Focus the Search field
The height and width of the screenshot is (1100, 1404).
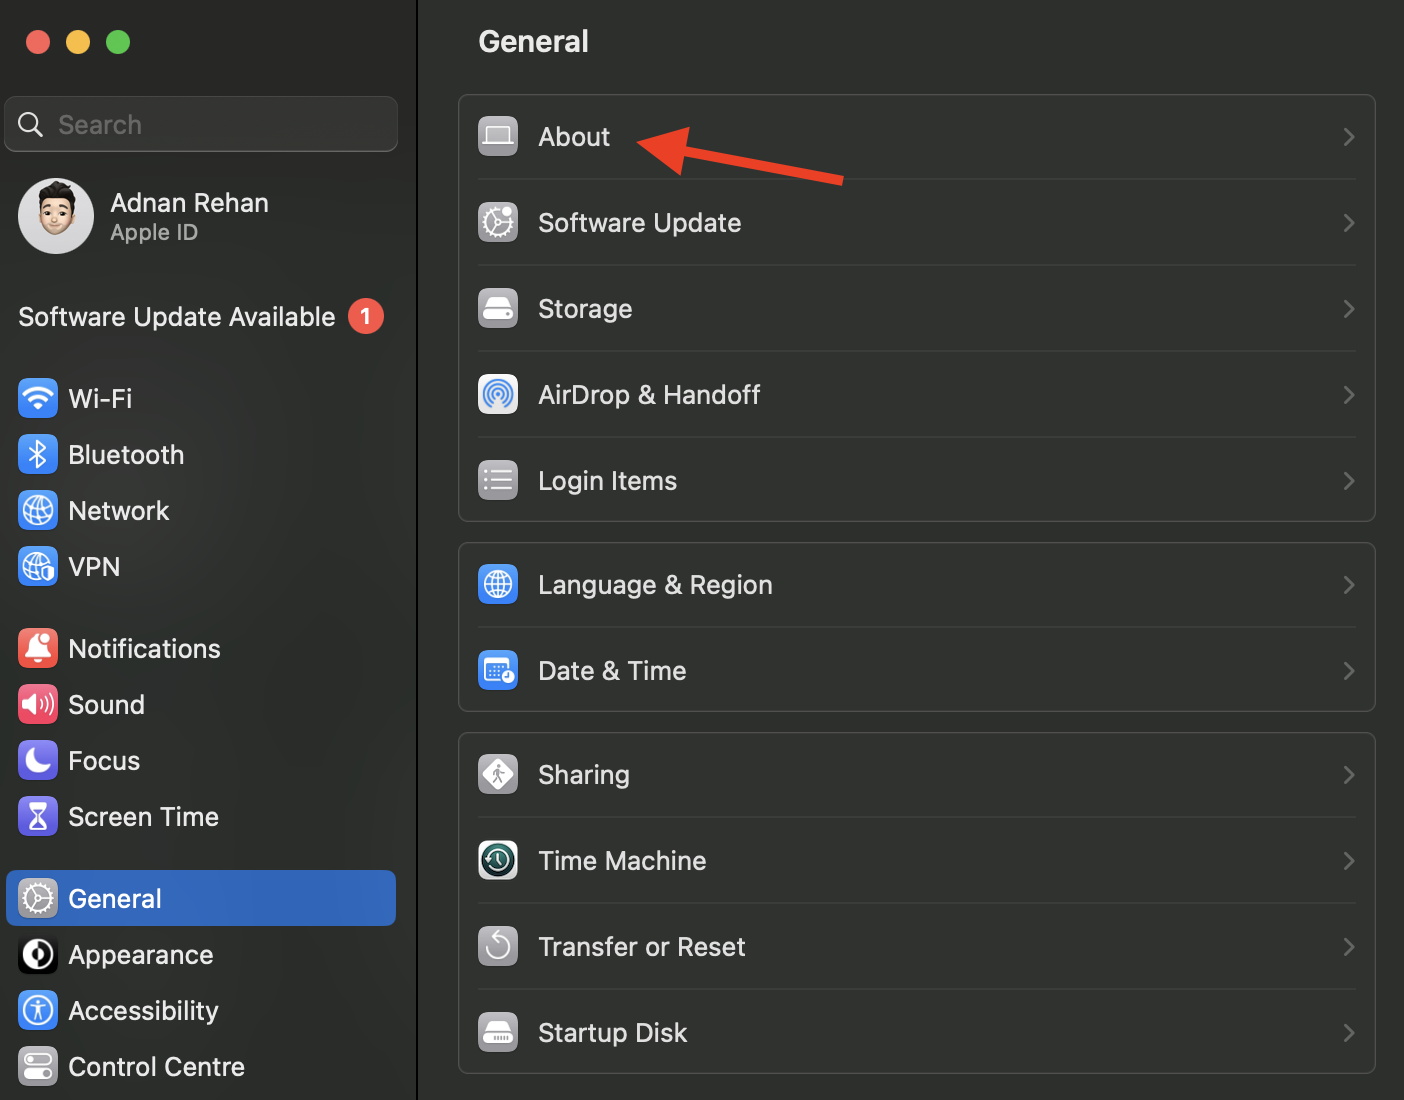pyautogui.click(x=201, y=124)
